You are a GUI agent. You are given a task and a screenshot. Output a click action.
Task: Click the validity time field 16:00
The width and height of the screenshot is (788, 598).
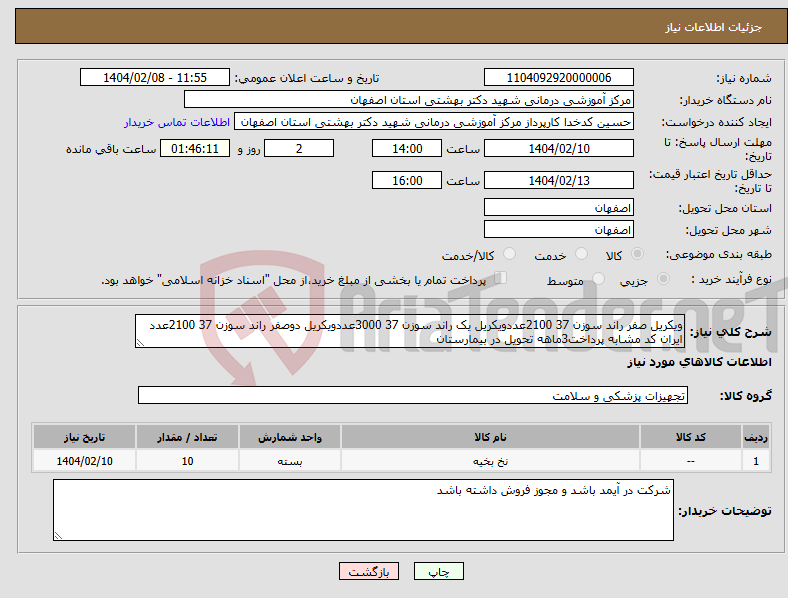[x=407, y=180]
